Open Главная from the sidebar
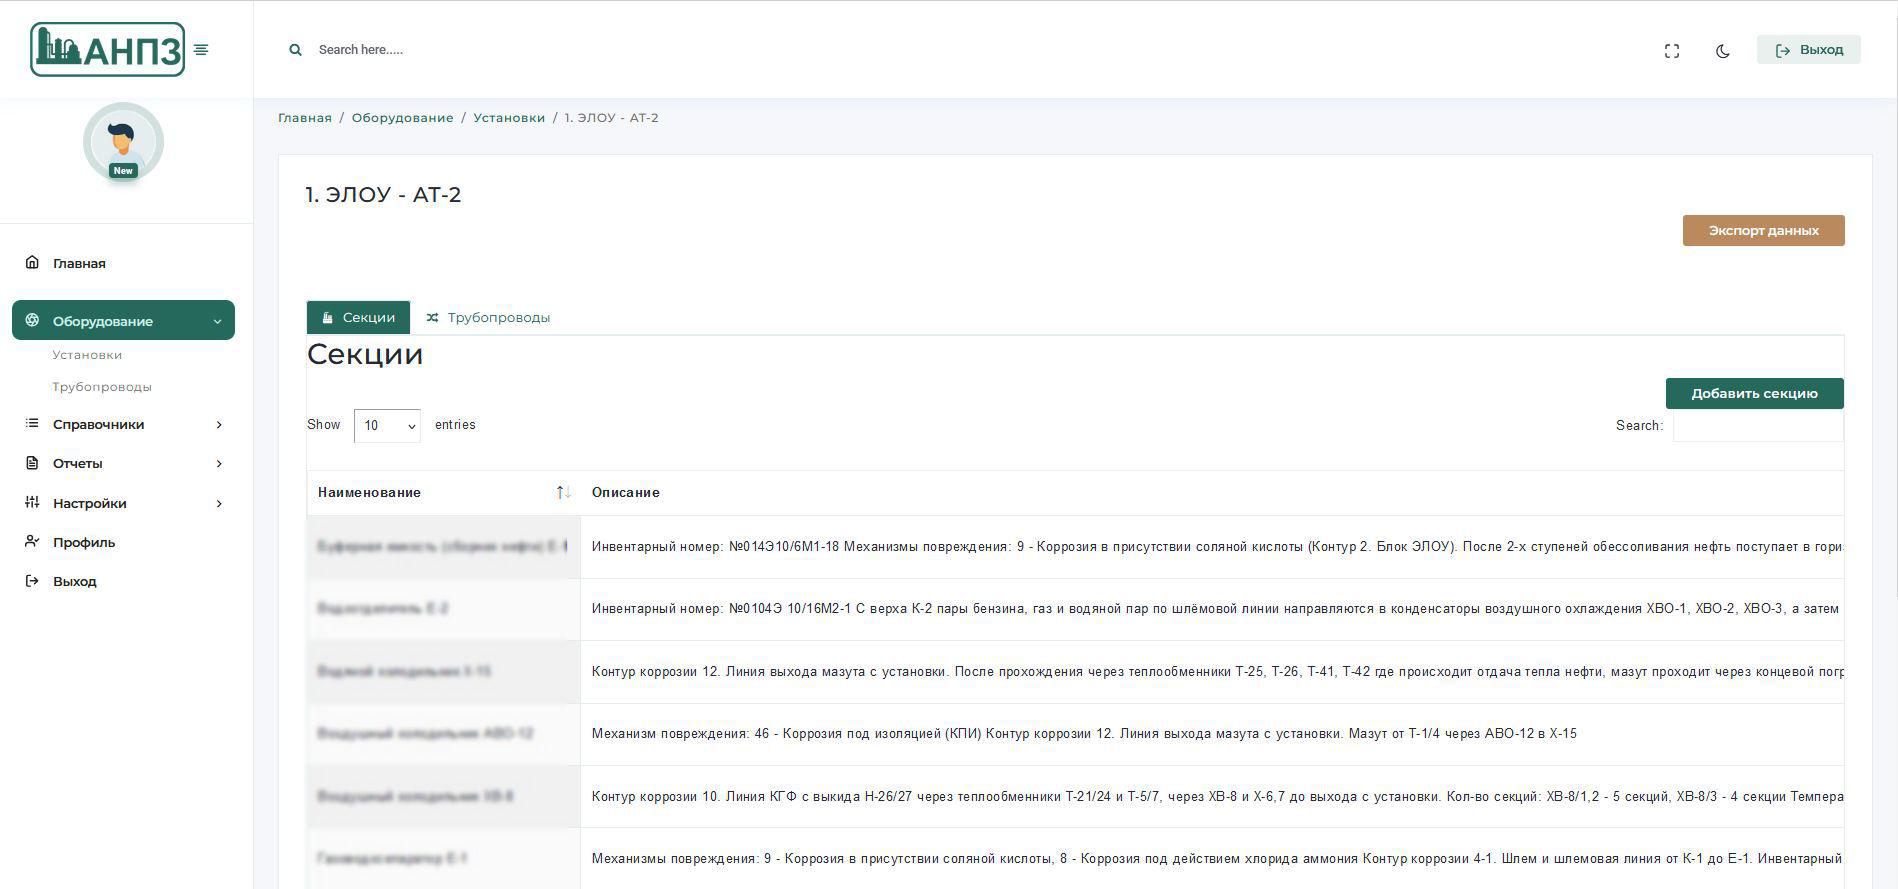 79,263
